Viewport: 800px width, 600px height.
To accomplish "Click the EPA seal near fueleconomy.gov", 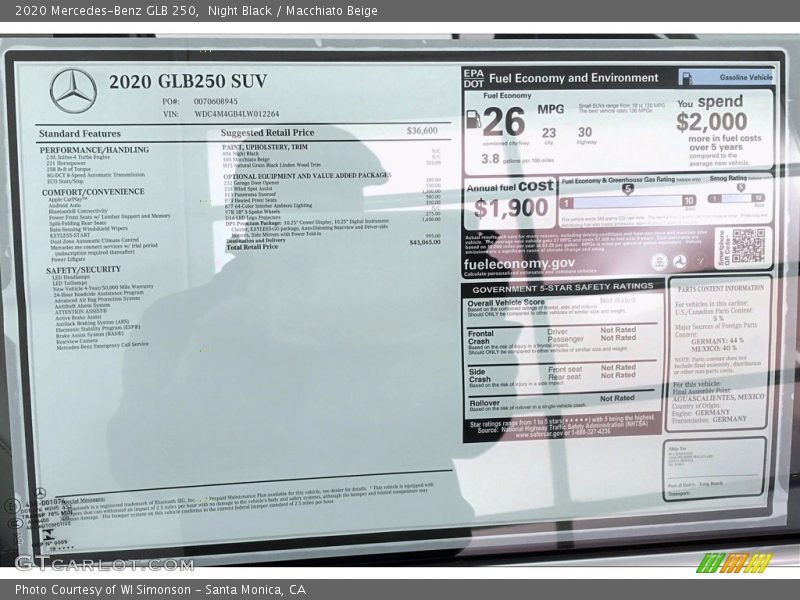I will click(659, 262).
